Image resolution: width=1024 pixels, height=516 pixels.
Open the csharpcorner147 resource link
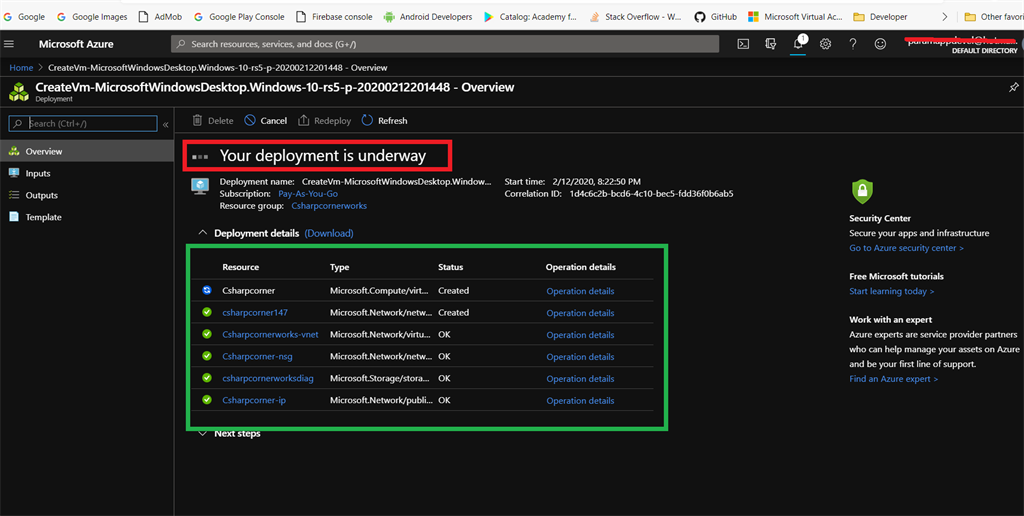click(x=255, y=312)
